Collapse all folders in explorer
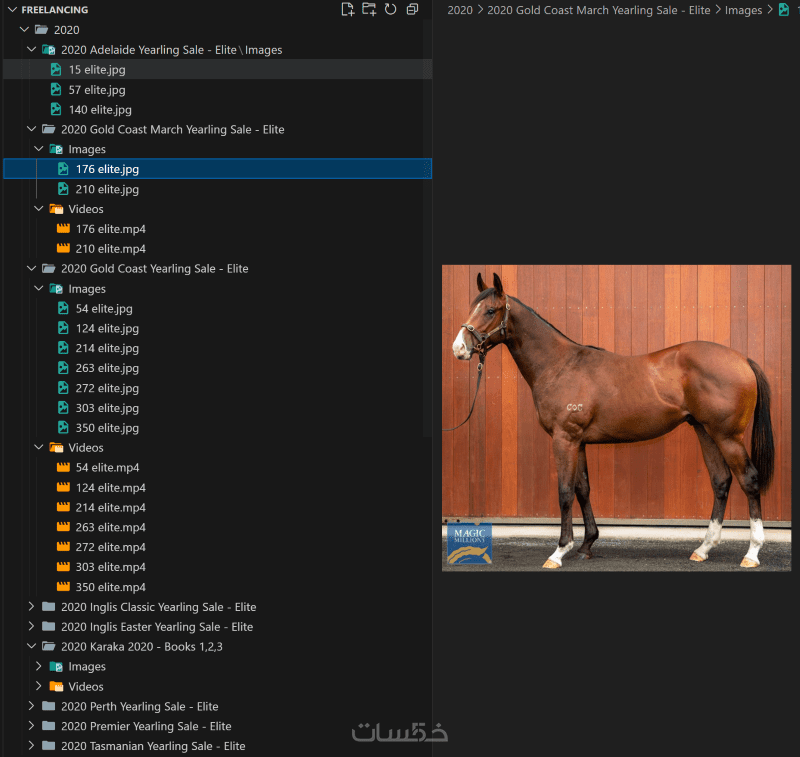 [x=412, y=9]
